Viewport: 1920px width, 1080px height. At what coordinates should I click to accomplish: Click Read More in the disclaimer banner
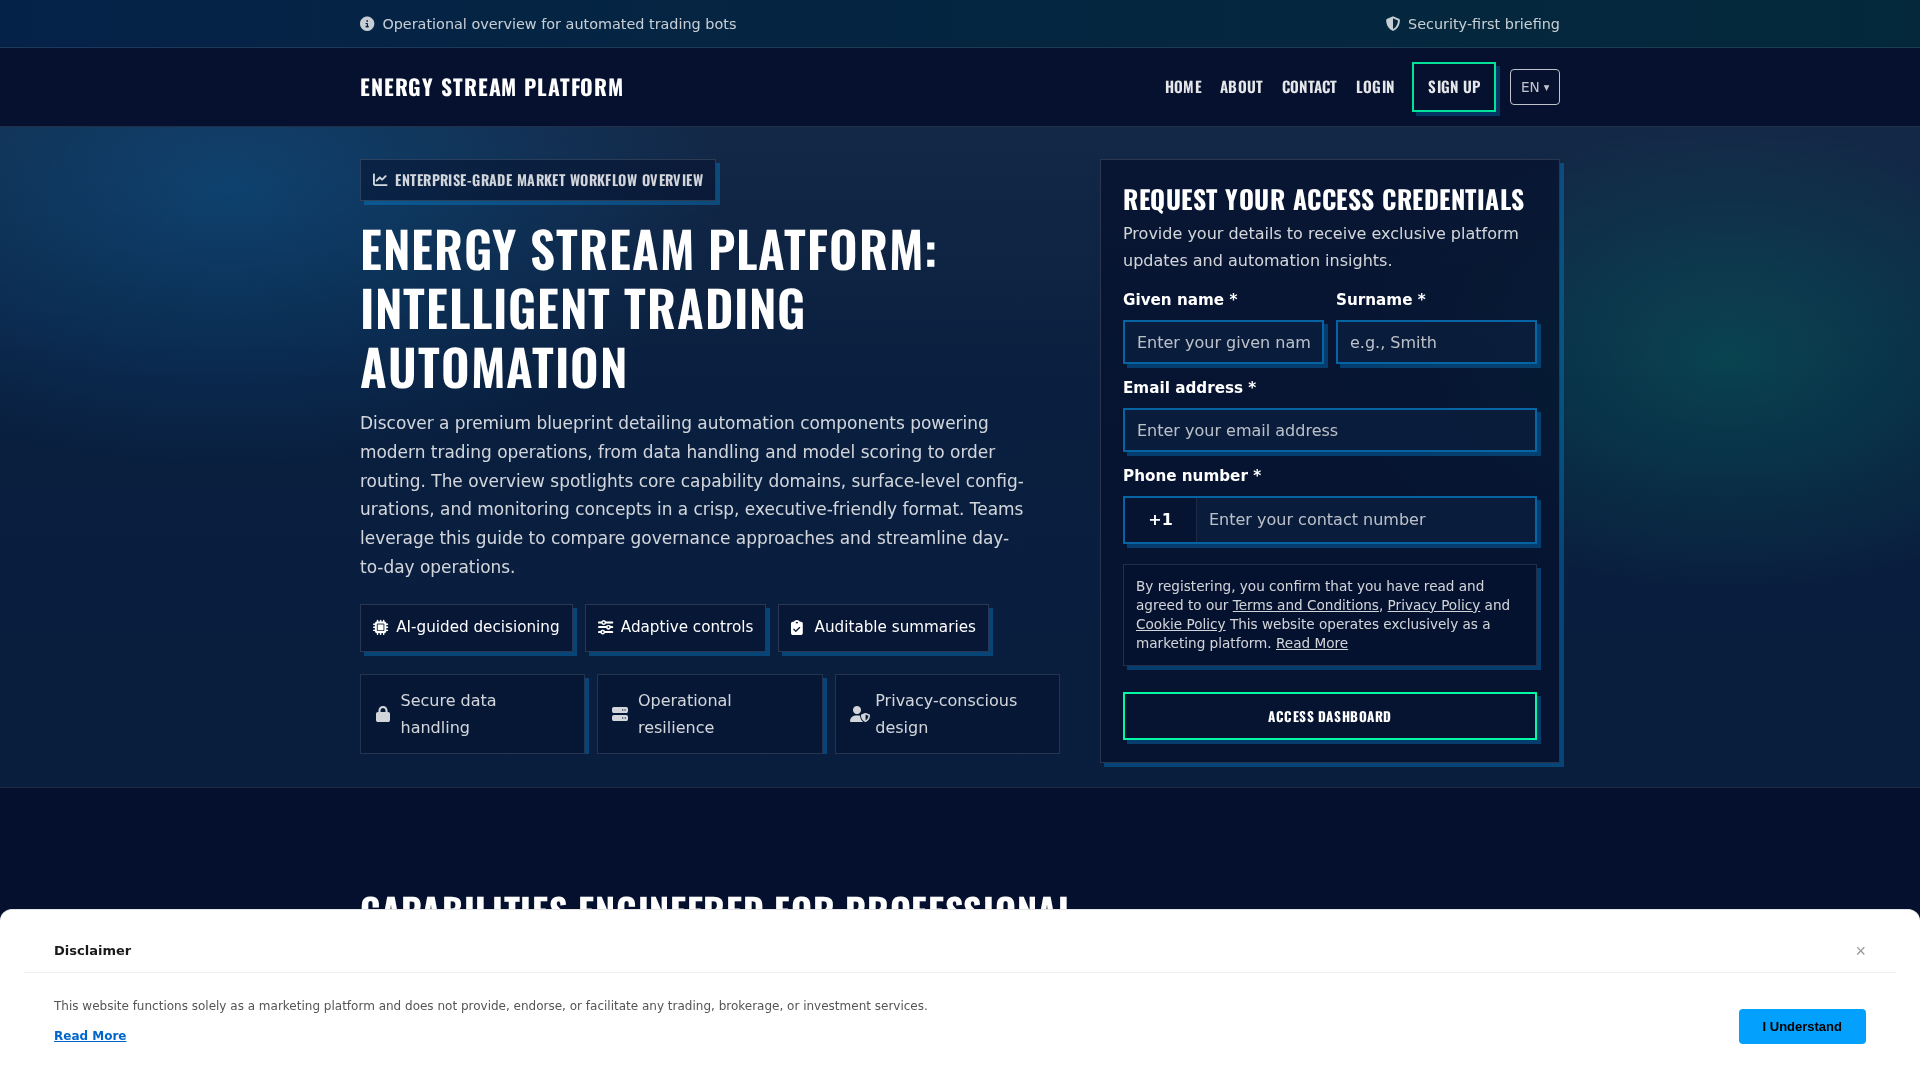tap(90, 1036)
